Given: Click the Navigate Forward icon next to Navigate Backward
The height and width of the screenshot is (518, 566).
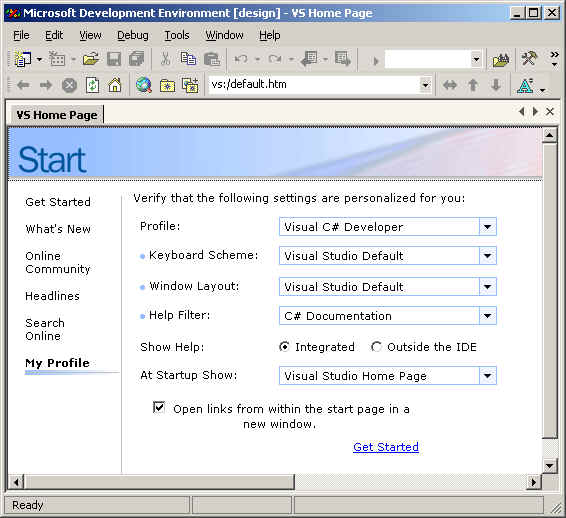Looking at the screenshot, I should point(342,59).
